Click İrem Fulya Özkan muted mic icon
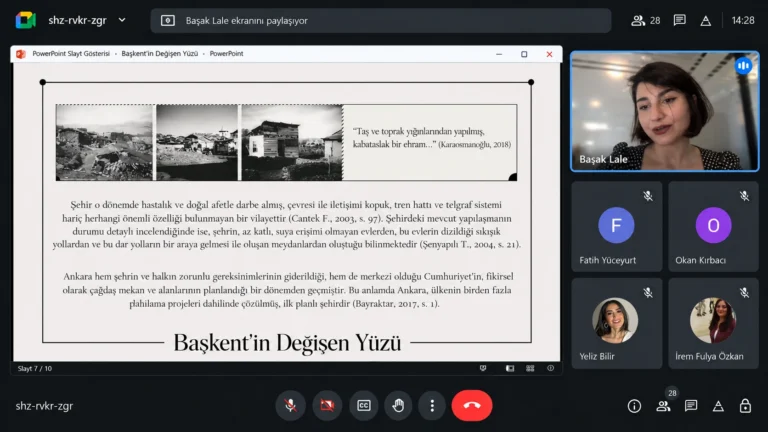This screenshot has width=768, height=432. [x=744, y=292]
